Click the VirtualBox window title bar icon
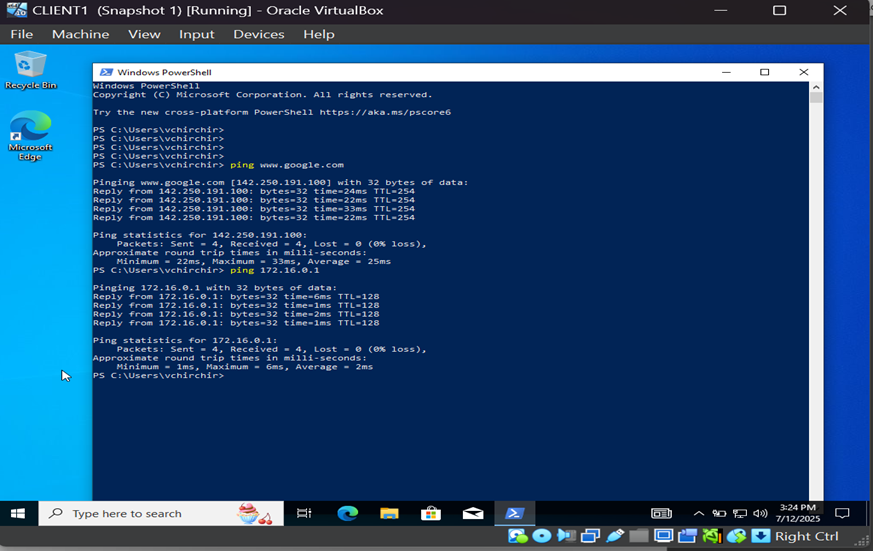This screenshot has width=873, height=551. [17, 10]
